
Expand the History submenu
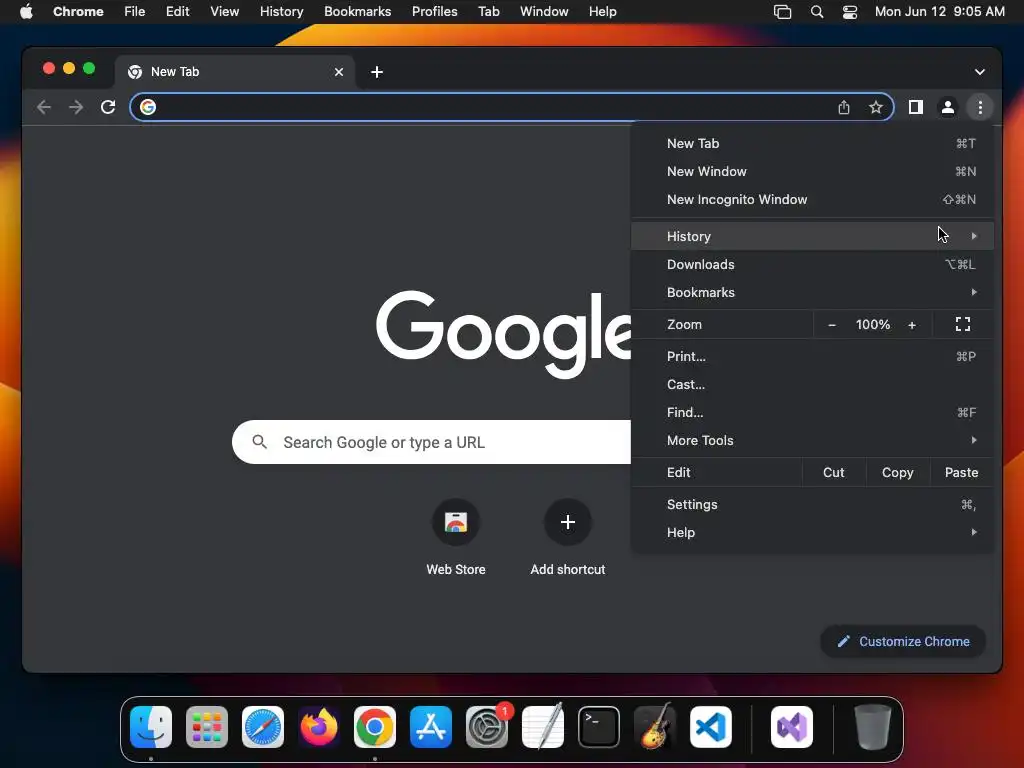click(x=812, y=236)
